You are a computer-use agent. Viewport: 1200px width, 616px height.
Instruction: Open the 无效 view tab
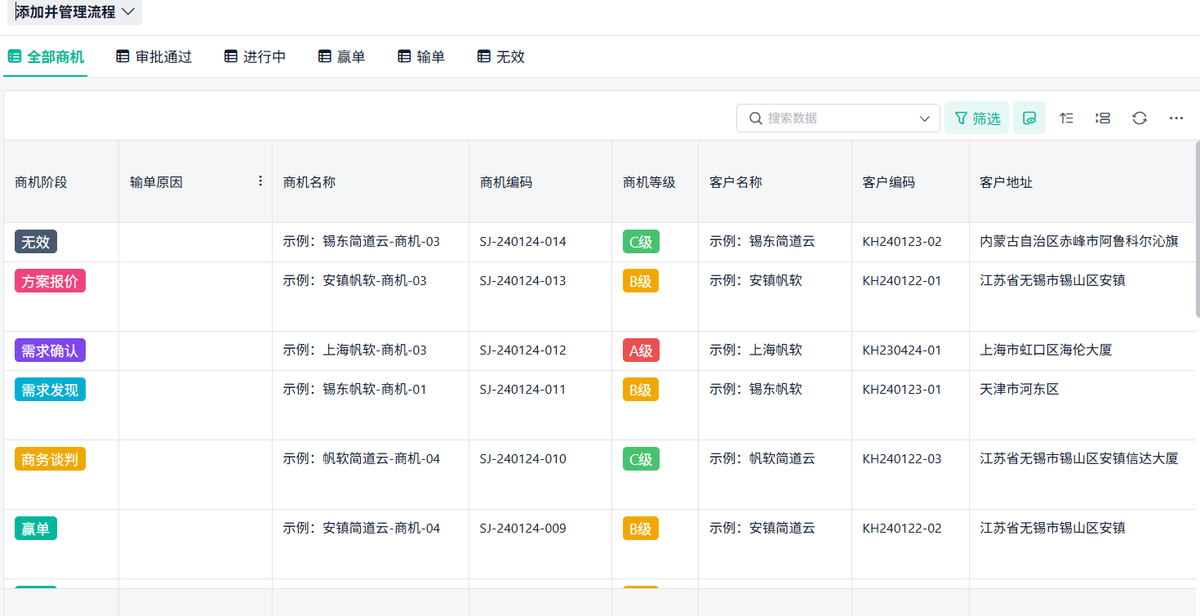(500, 57)
